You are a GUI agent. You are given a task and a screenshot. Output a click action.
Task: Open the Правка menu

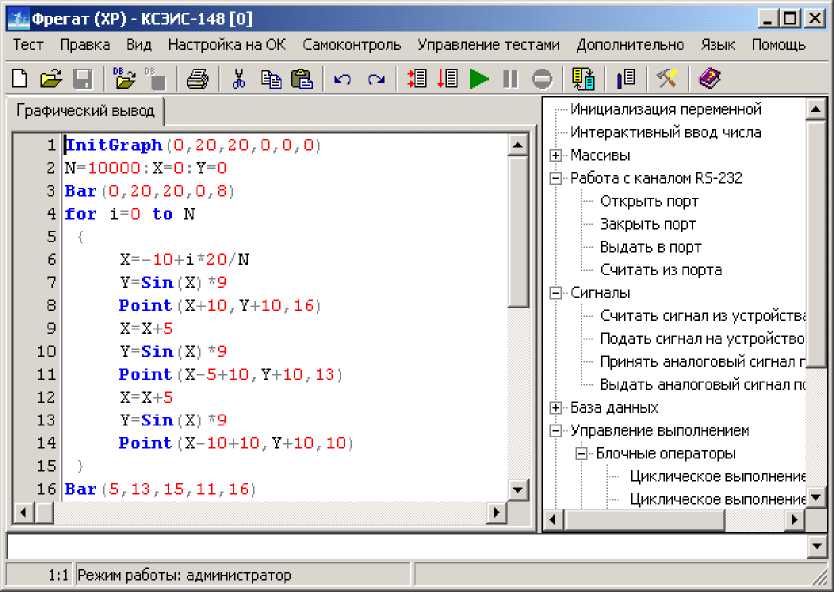point(85,45)
